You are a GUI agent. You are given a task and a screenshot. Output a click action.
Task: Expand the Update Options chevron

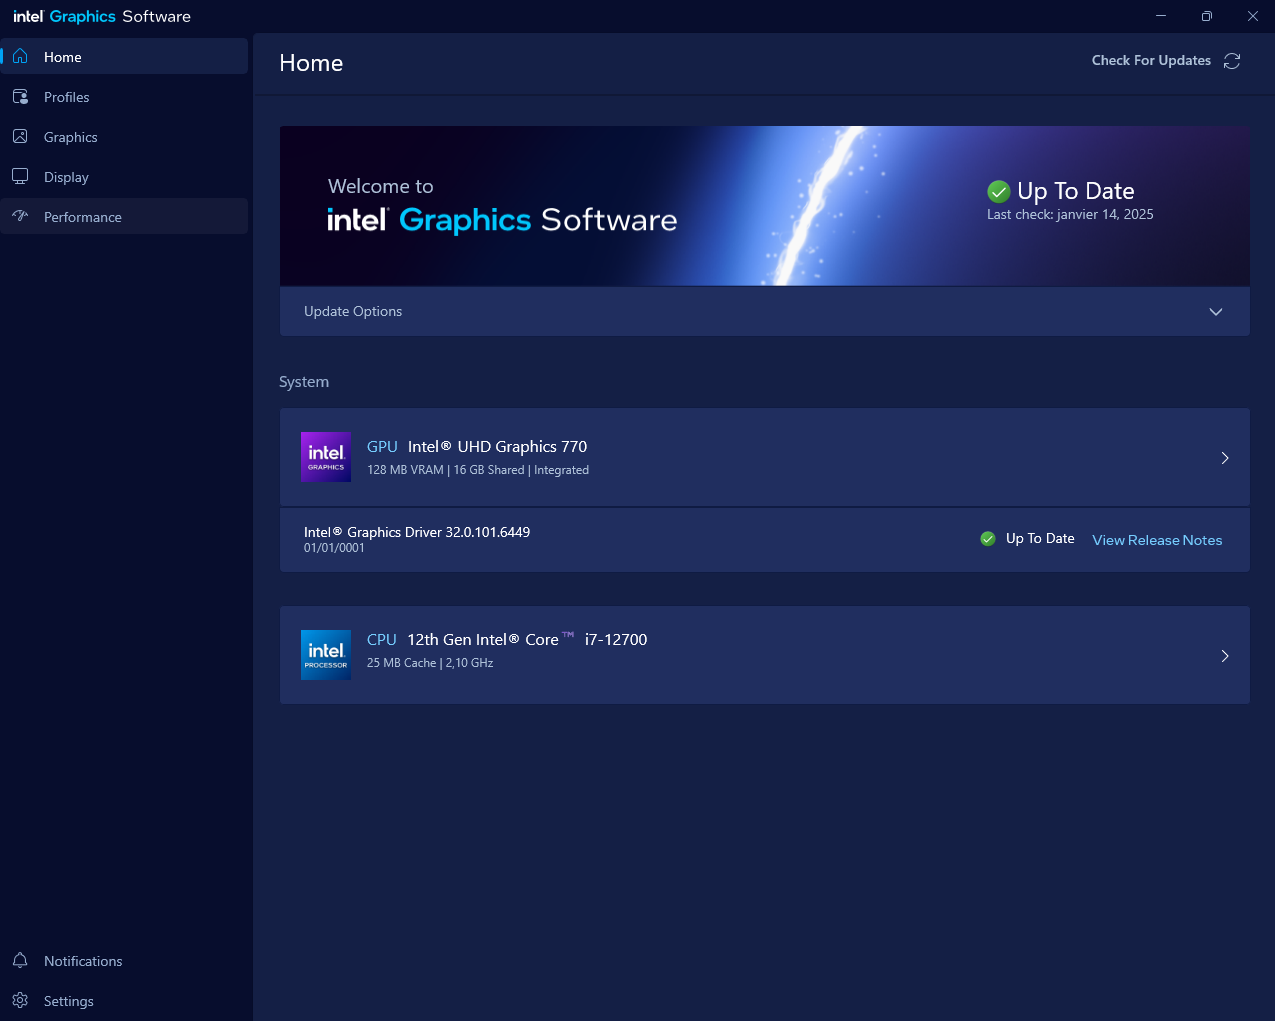tap(1216, 312)
